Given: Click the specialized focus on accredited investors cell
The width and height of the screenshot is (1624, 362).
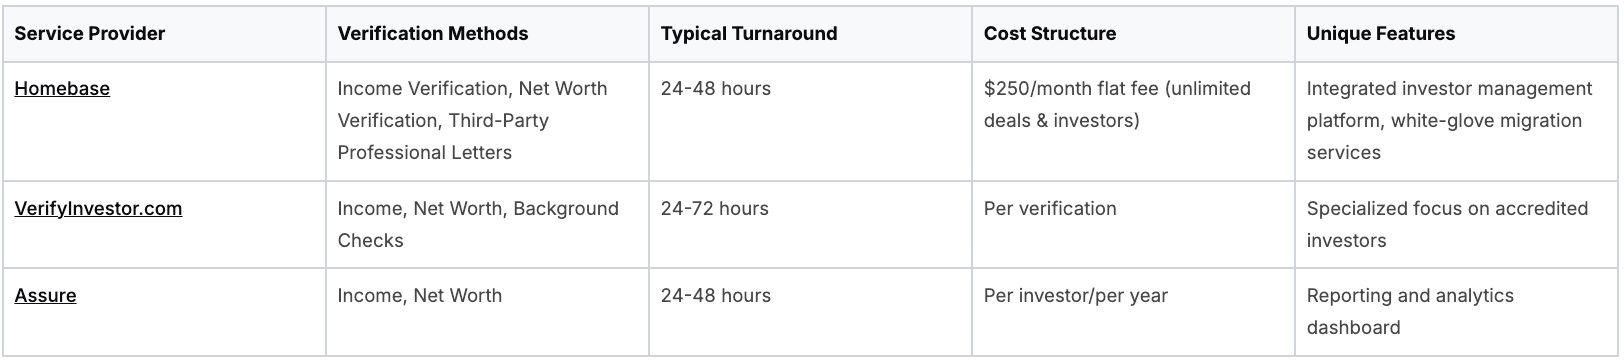Looking at the screenshot, I should point(1457,224).
